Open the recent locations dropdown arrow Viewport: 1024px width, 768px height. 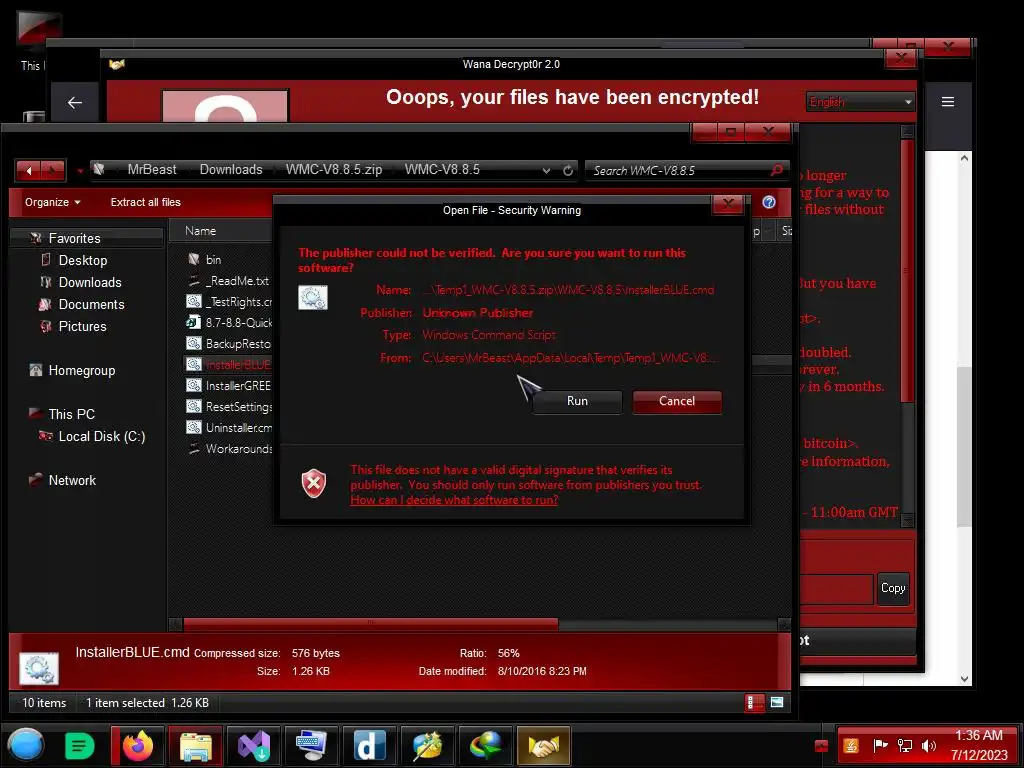point(80,171)
